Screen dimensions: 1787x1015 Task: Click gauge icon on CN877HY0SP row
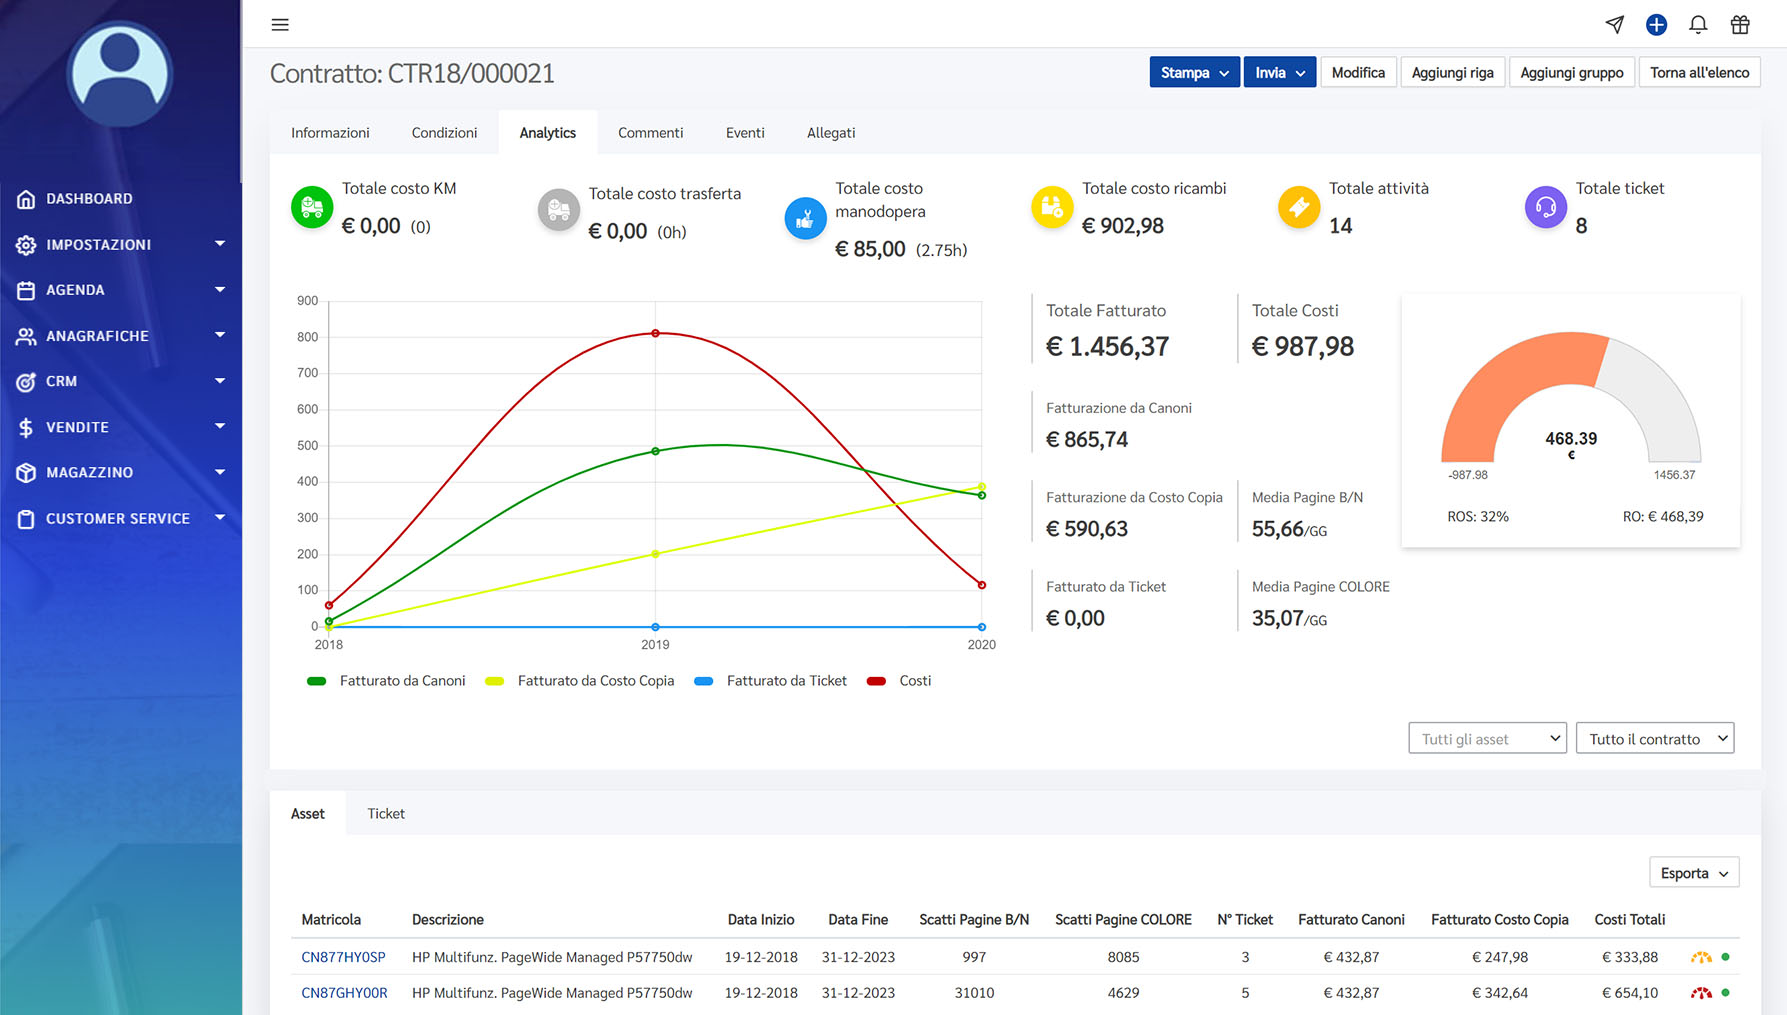pos(1700,957)
